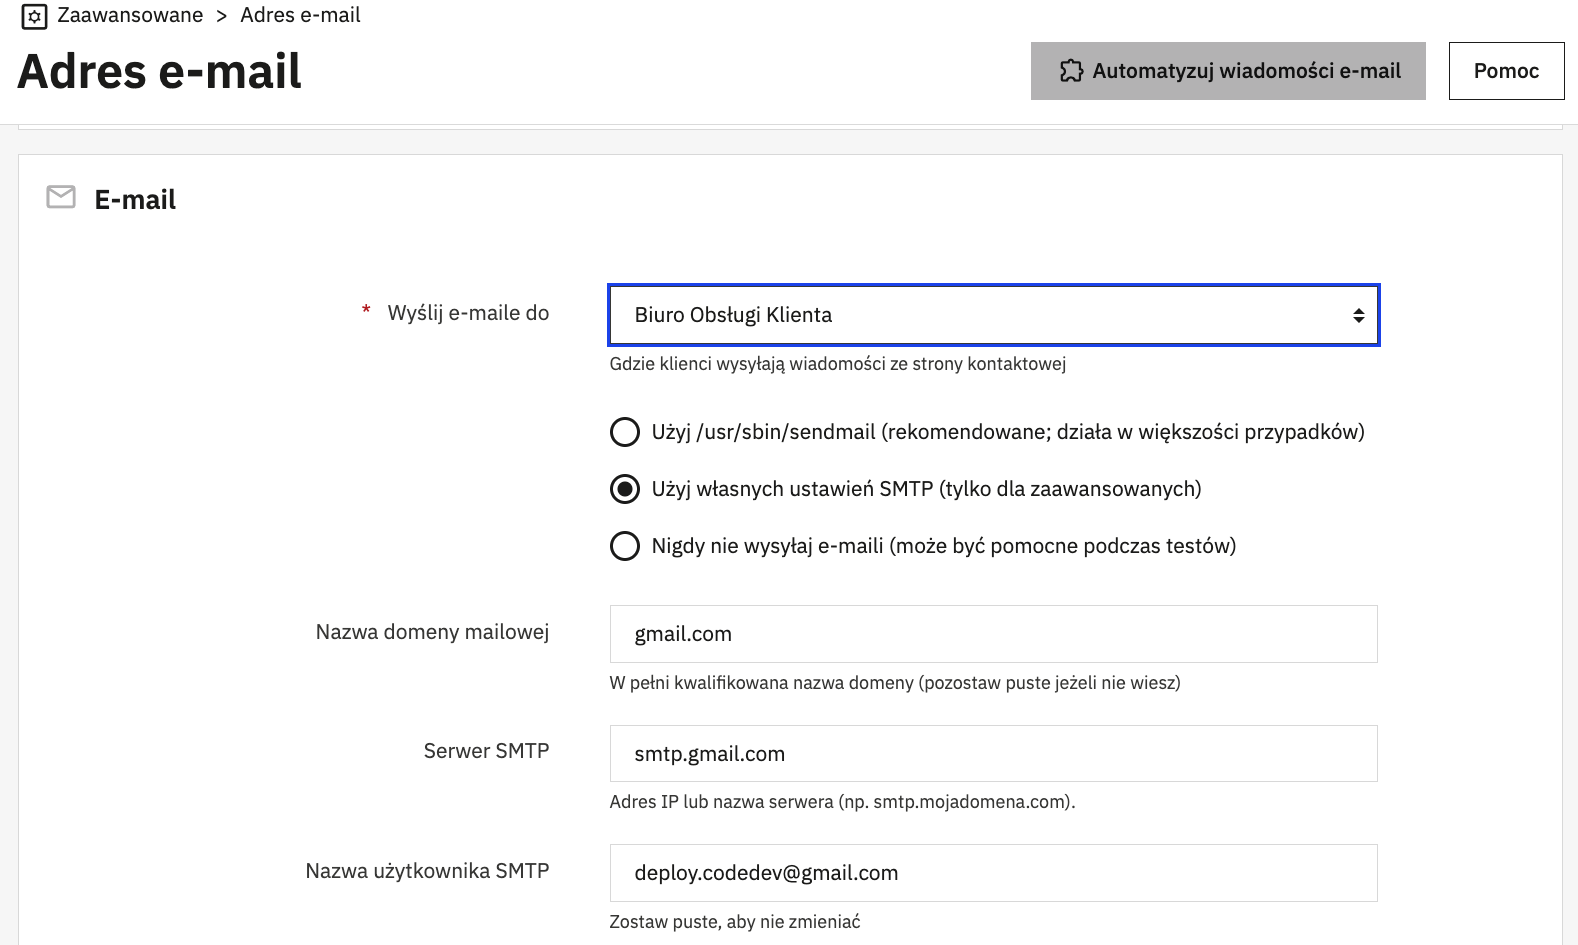Click the Nazwa domeny mailowej label
The width and height of the screenshot is (1578, 945).
tap(432, 632)
